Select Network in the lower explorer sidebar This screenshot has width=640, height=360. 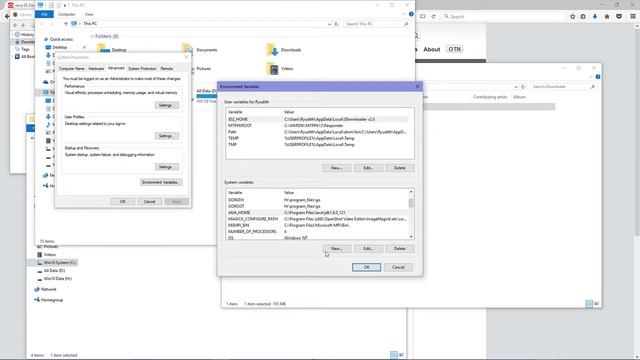(x=49, y=289)
